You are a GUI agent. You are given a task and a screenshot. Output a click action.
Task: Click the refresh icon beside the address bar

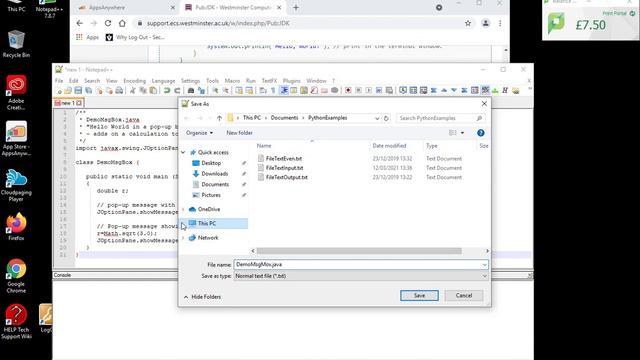click(x=386, y=118)
